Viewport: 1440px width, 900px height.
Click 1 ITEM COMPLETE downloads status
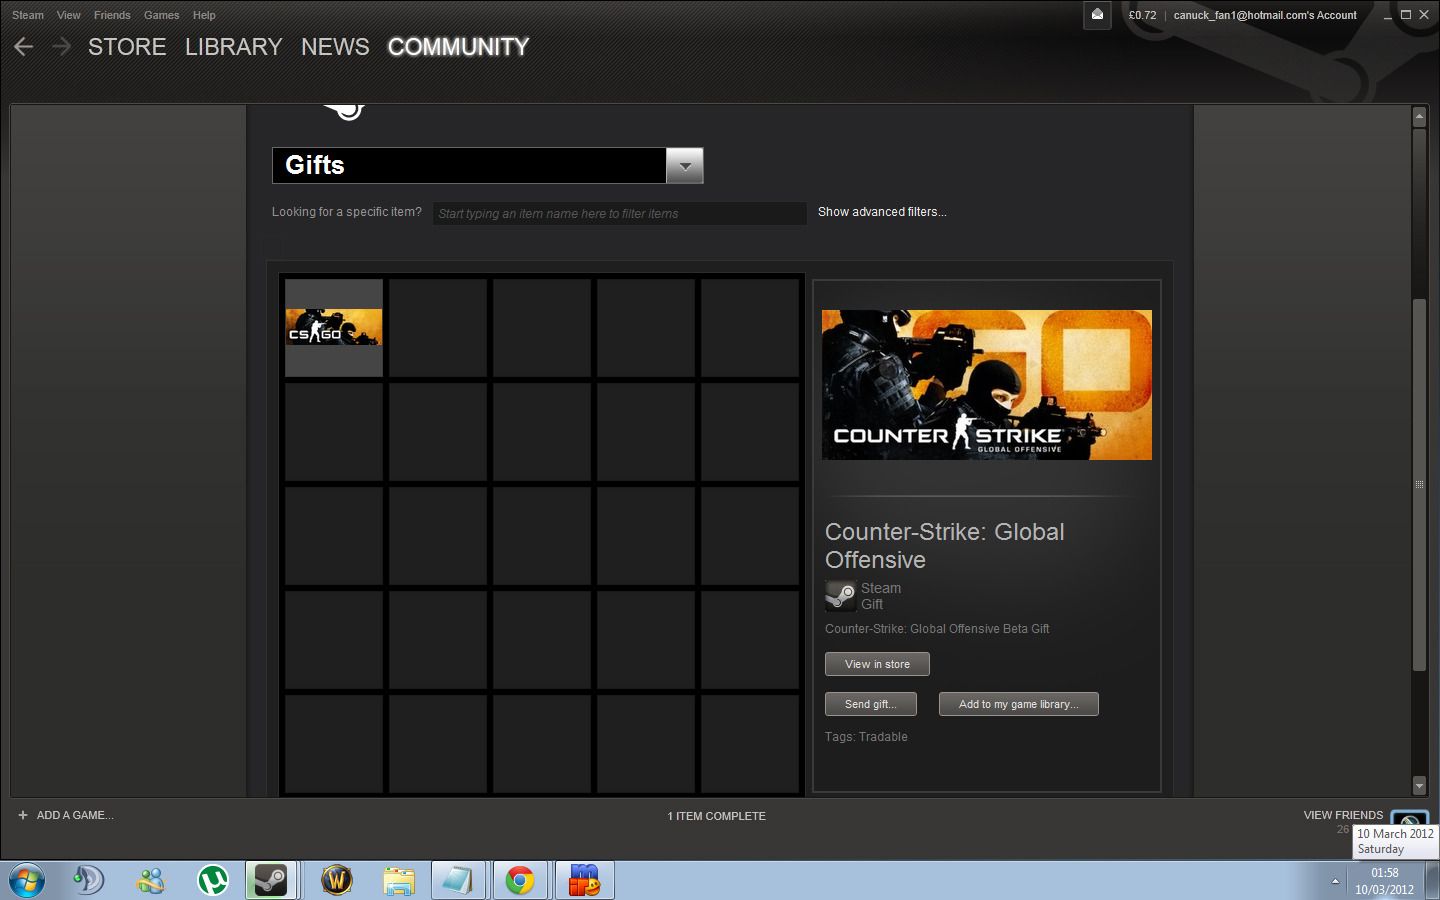[716, 816]
